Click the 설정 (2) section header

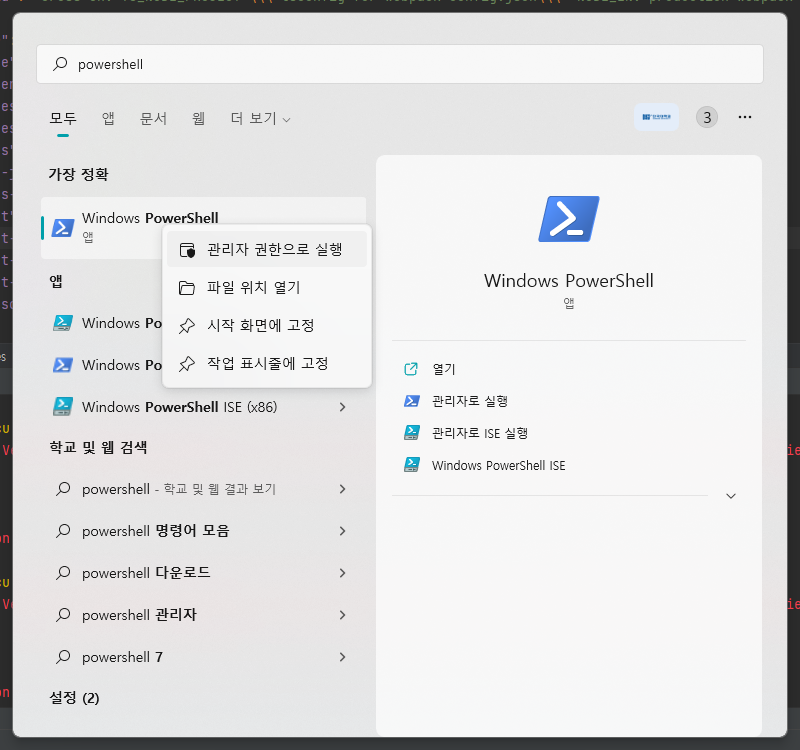(x=74, y=697)
